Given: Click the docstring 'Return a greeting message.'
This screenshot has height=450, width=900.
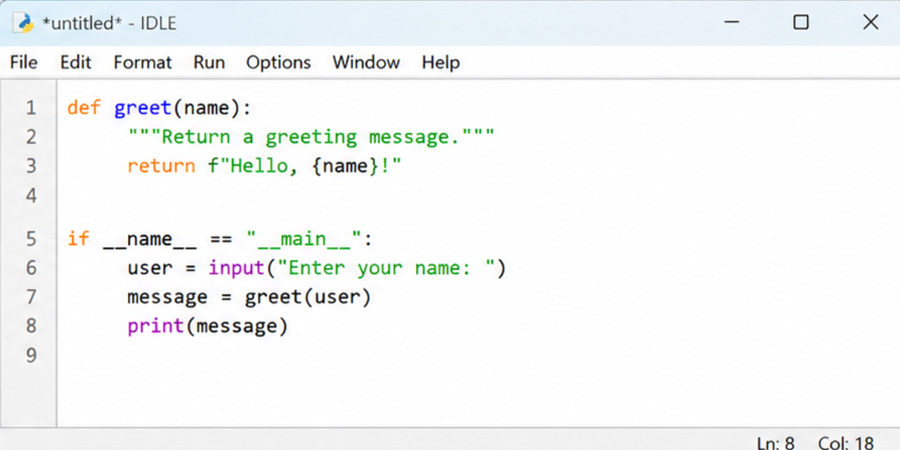Looking at the screenshot, I should point(311,137).
